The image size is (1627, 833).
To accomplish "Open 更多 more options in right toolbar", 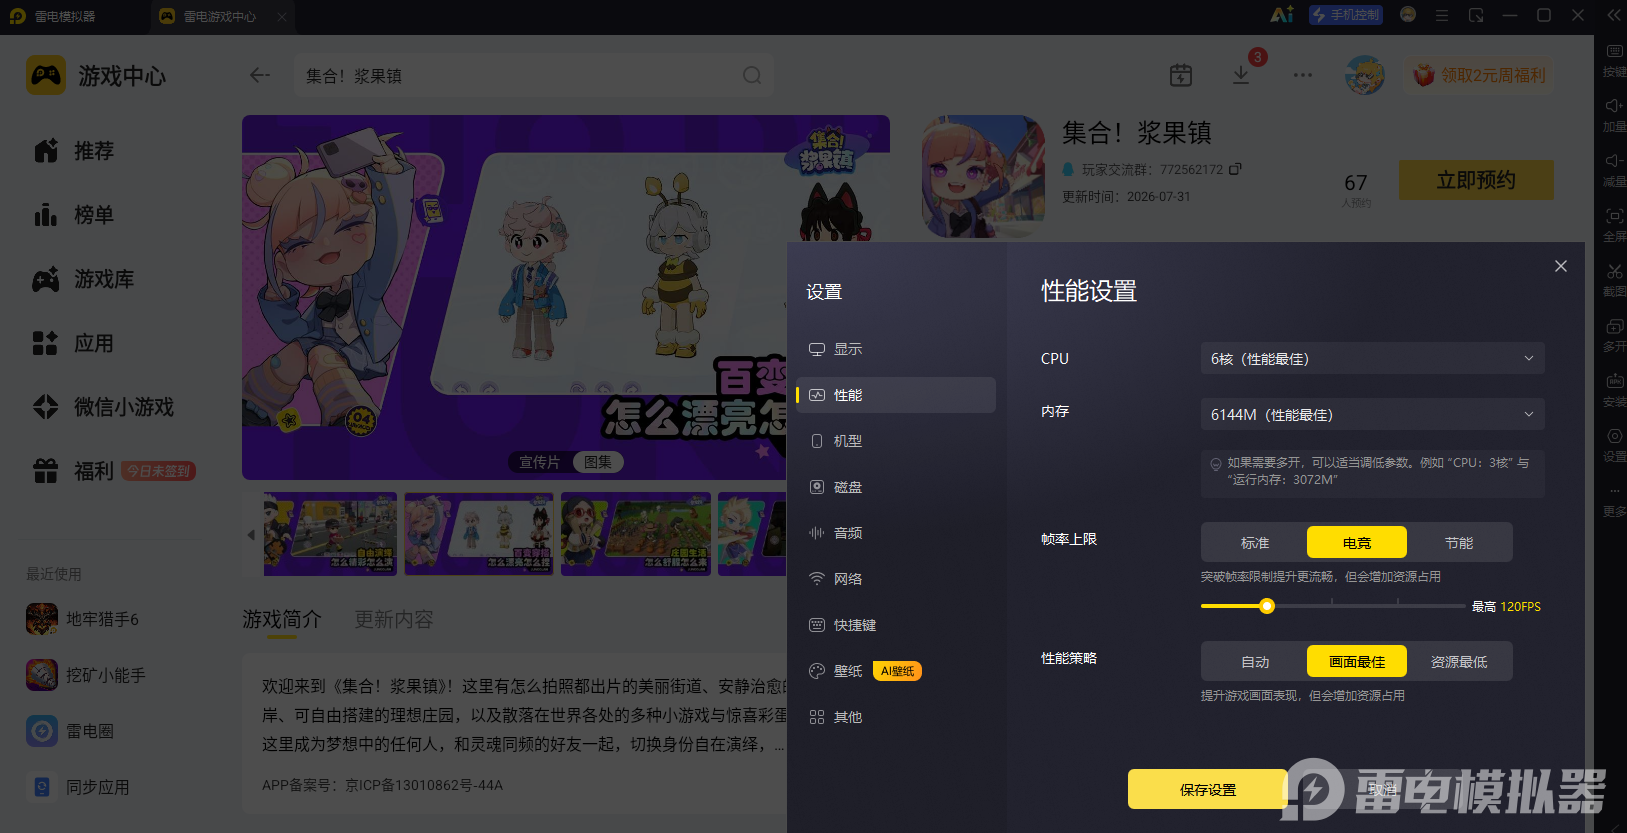I will [x=1614, y=500].
